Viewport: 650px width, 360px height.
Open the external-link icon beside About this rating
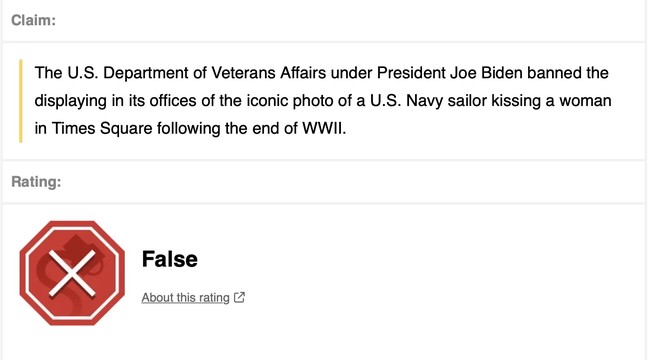(x=239, y=297)
